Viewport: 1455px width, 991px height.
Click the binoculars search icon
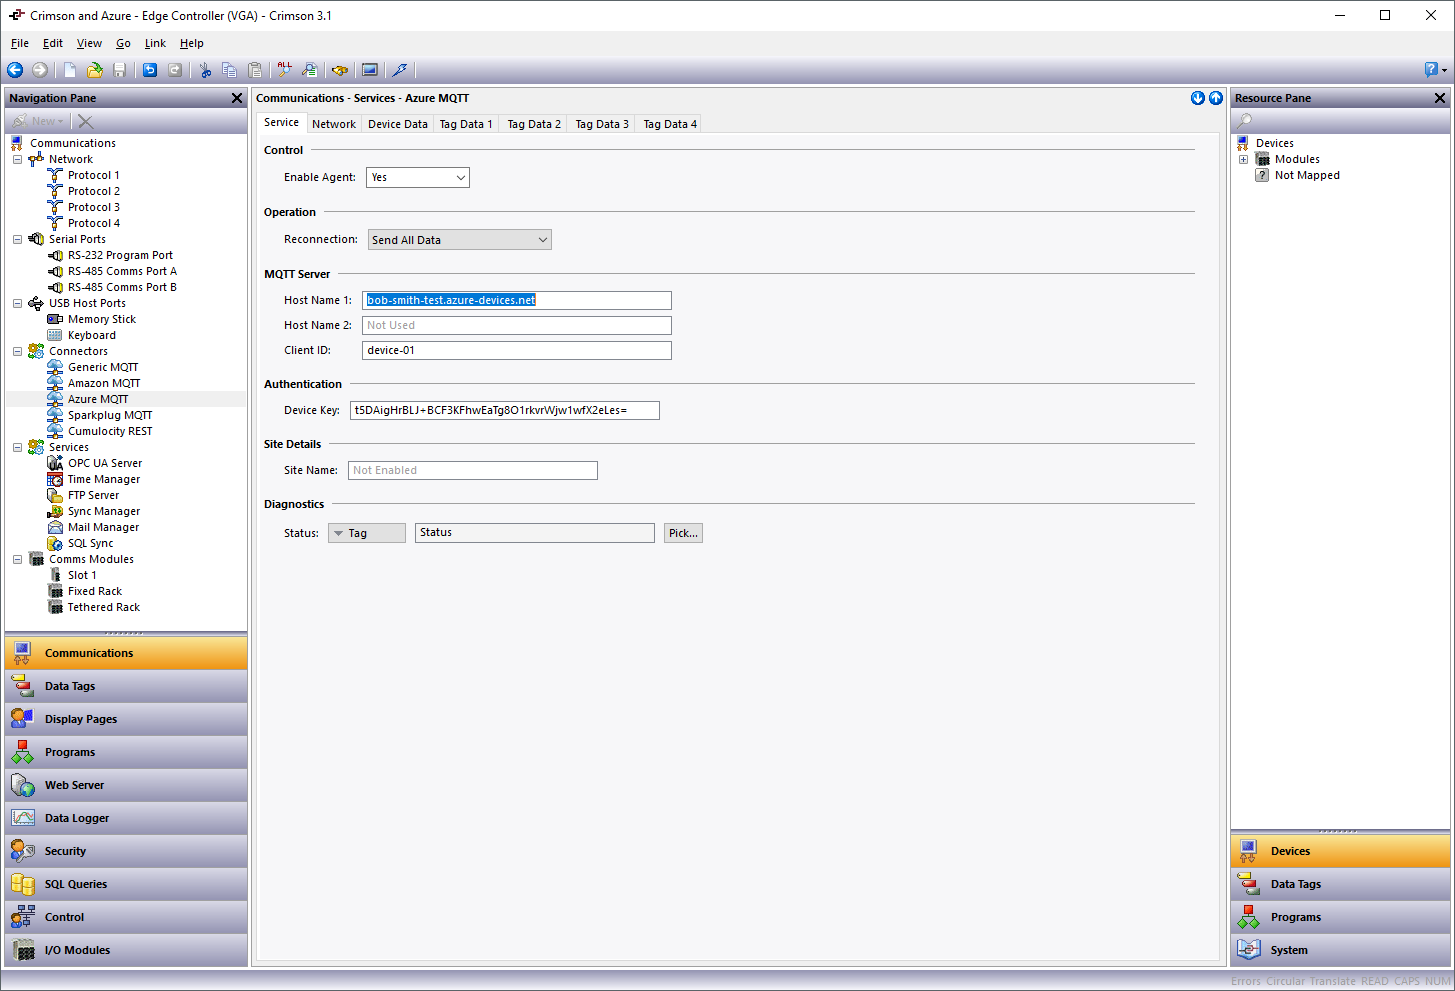(340, 70)
